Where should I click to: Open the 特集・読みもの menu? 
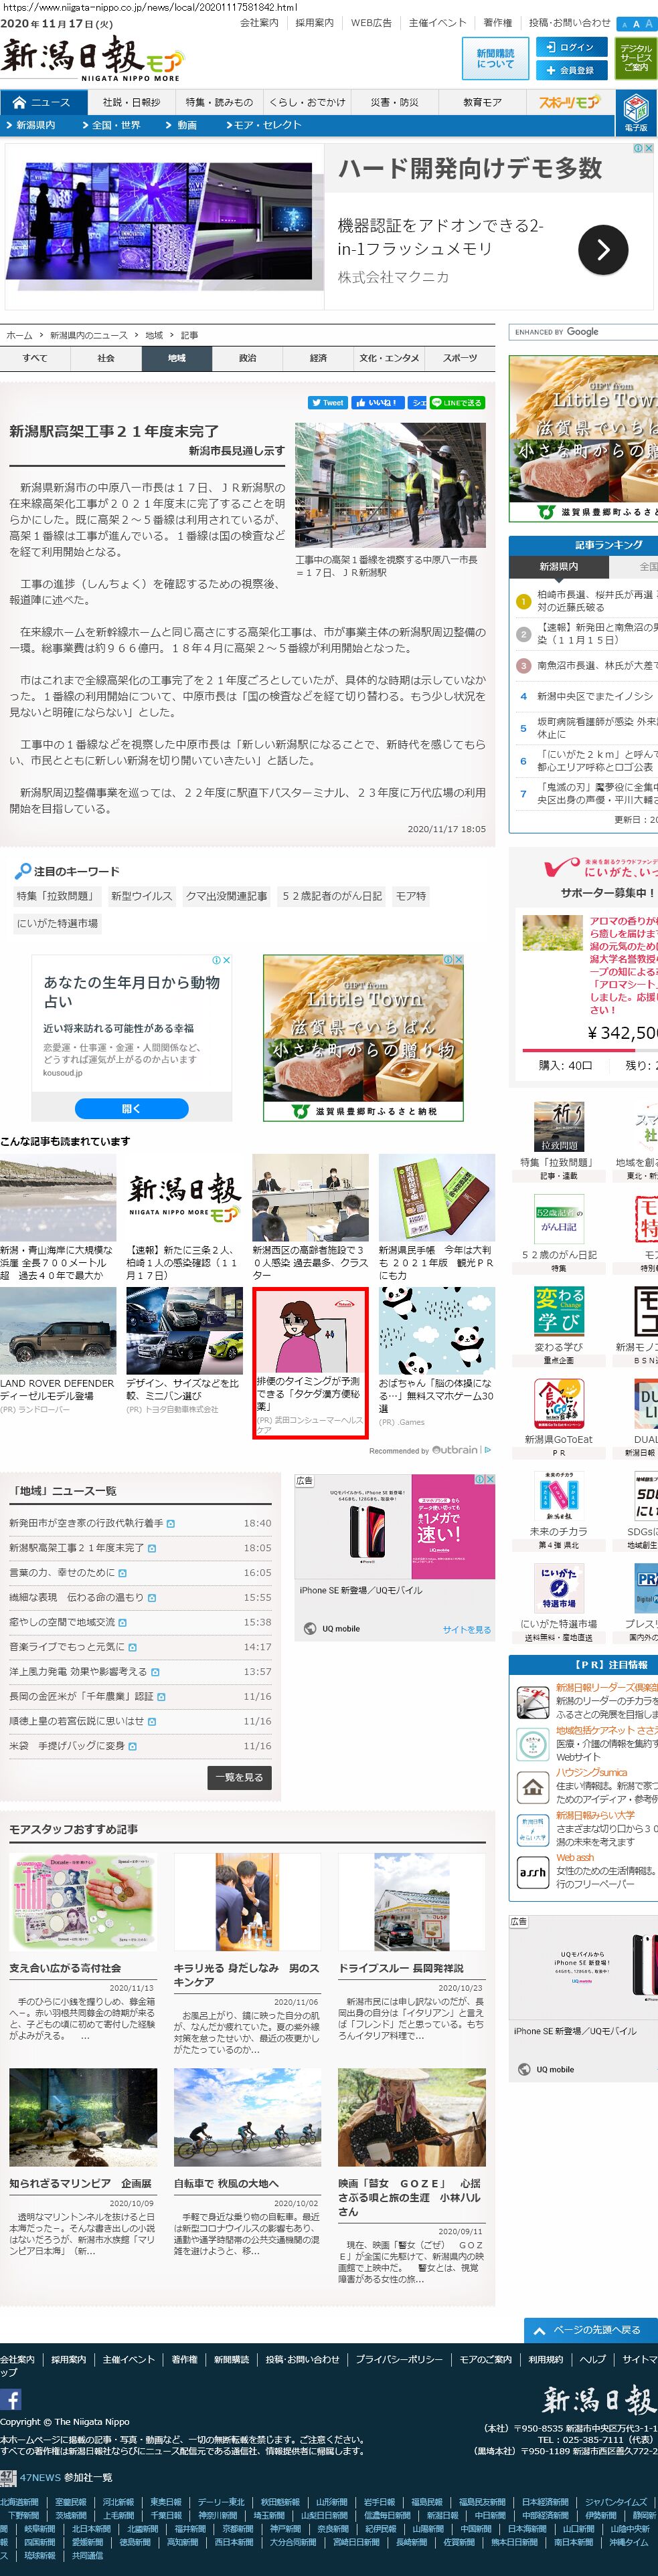218,103
